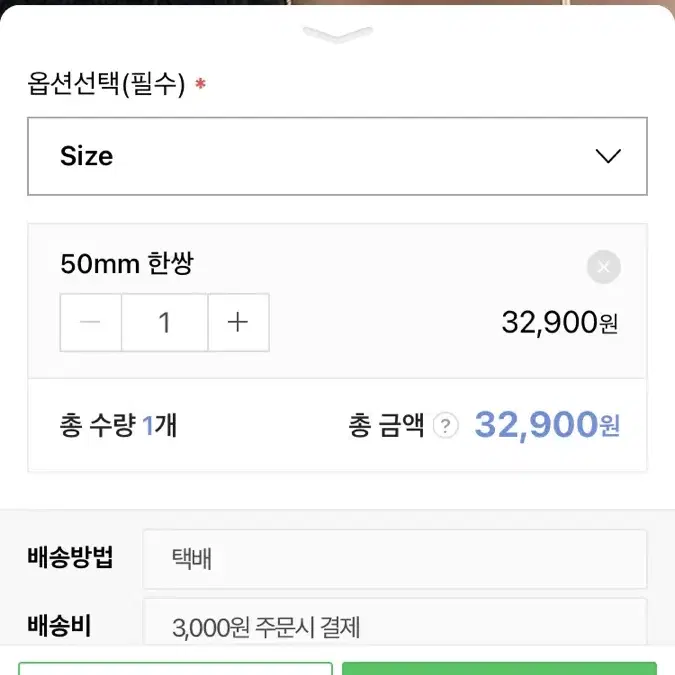Image resolution: width=675 pixels, height=675 pixels.
Task: Click the blue total amount 32,900원
Action: 547,425
